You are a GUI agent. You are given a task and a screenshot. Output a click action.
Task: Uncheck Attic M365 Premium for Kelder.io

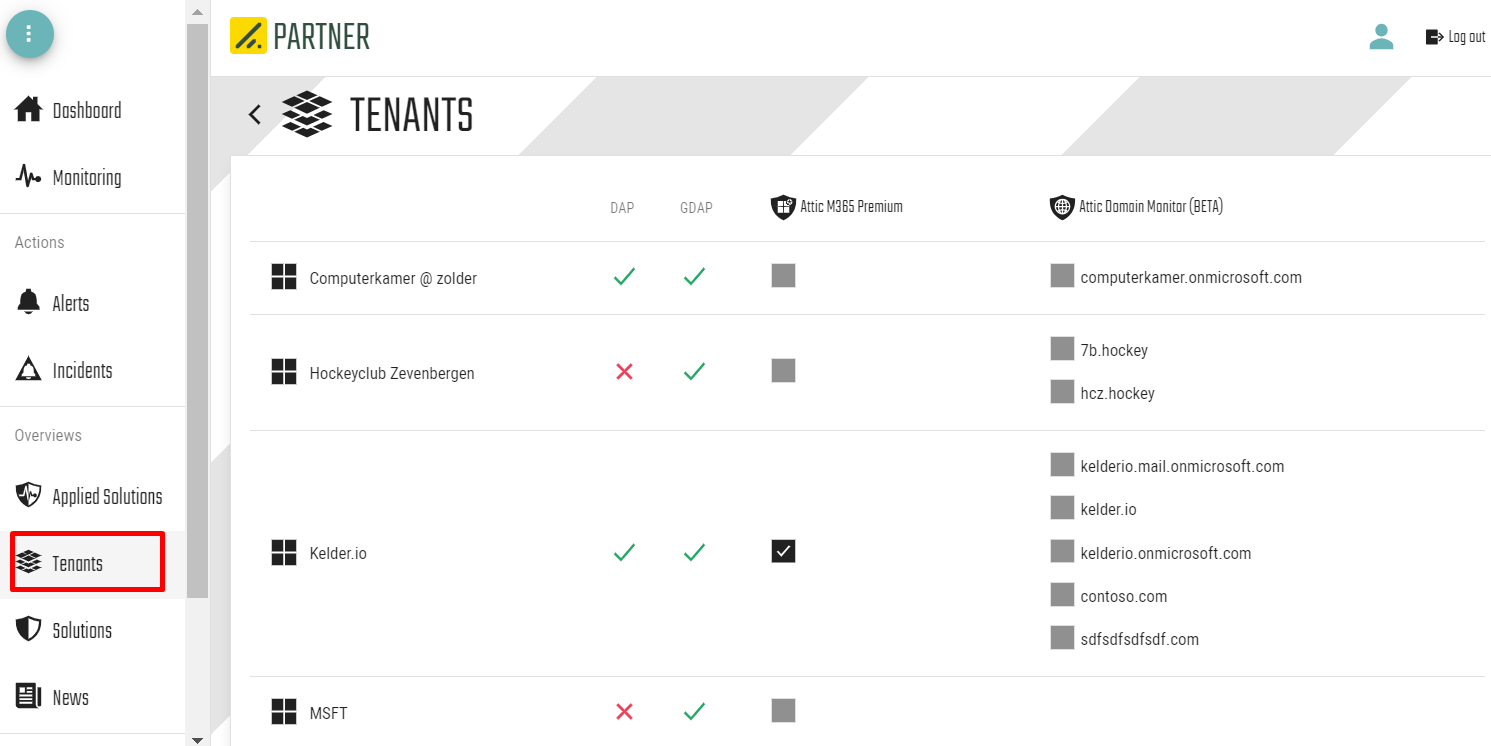[x=783, y=551]
